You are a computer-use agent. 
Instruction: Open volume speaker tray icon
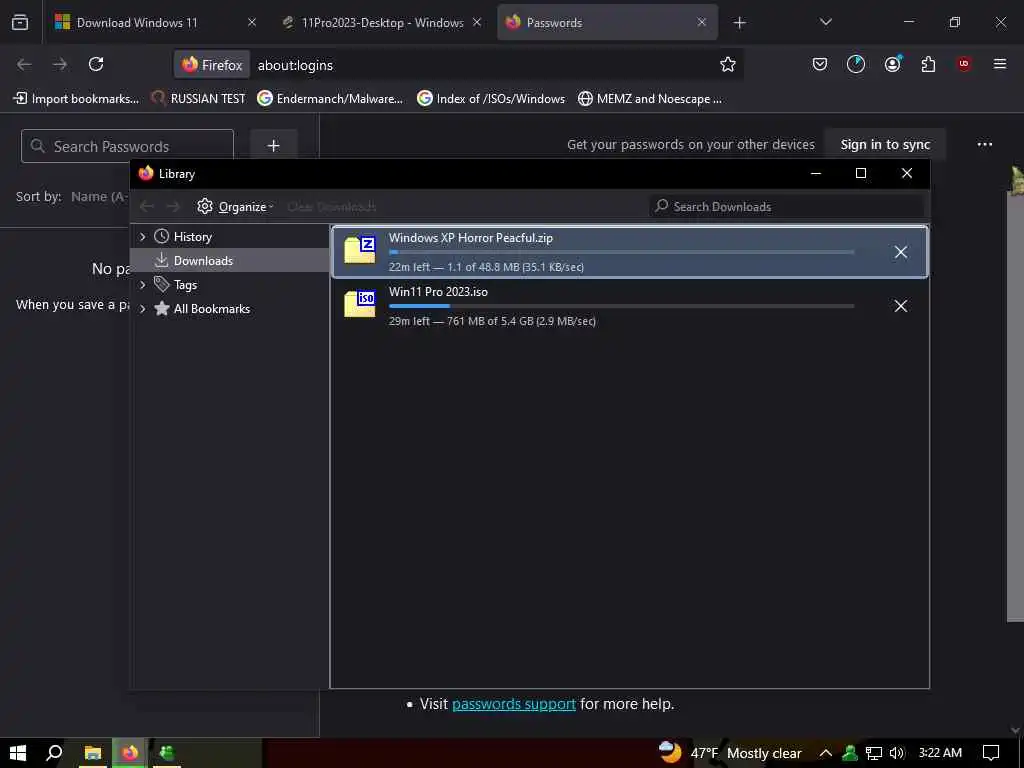[x=897, y=753]
